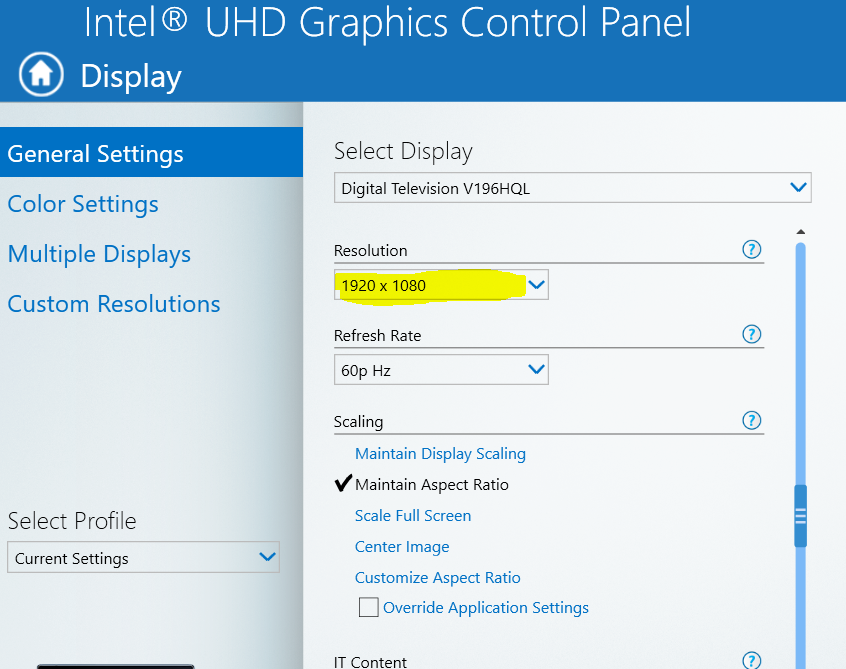Click the Center Image scaling link

(x=402, y=547)
